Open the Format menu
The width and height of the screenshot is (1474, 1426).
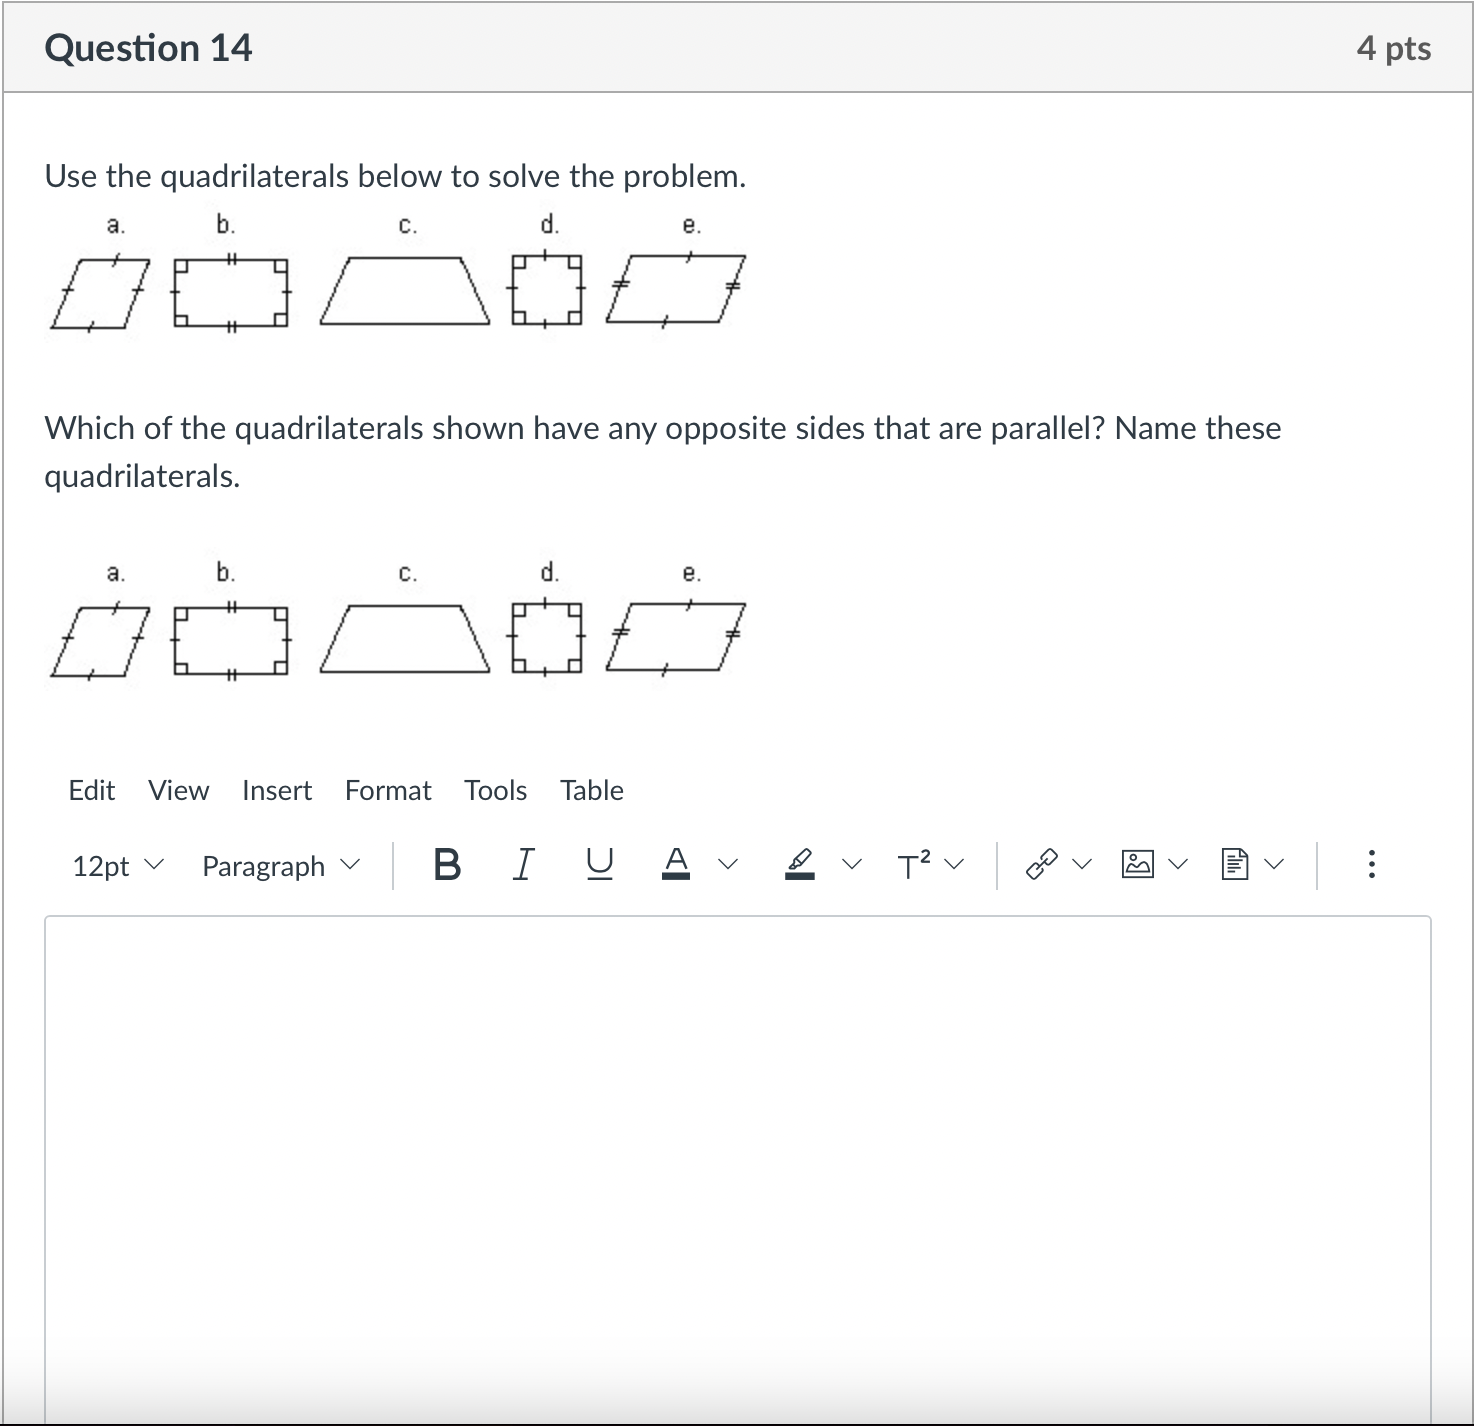pos(387,790)
